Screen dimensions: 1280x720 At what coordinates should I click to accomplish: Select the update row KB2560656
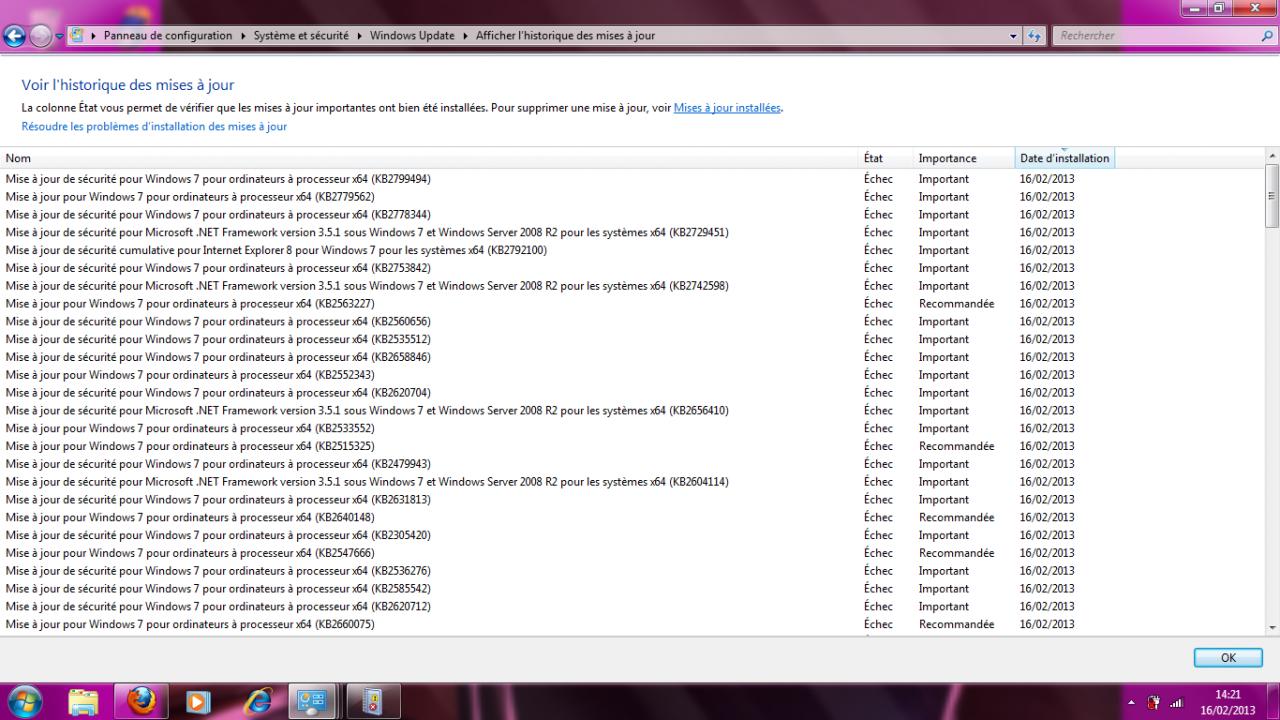point(632,322)
